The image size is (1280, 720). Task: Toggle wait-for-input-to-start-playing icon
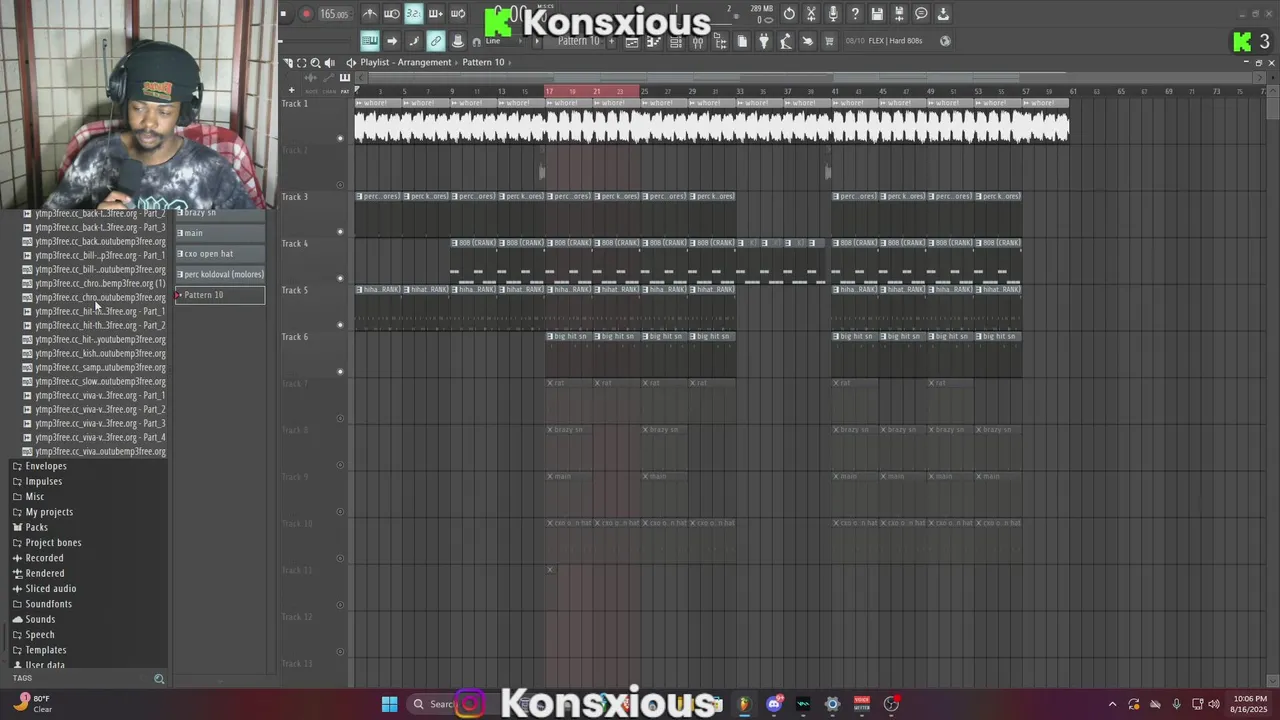[x=392, y=14]
